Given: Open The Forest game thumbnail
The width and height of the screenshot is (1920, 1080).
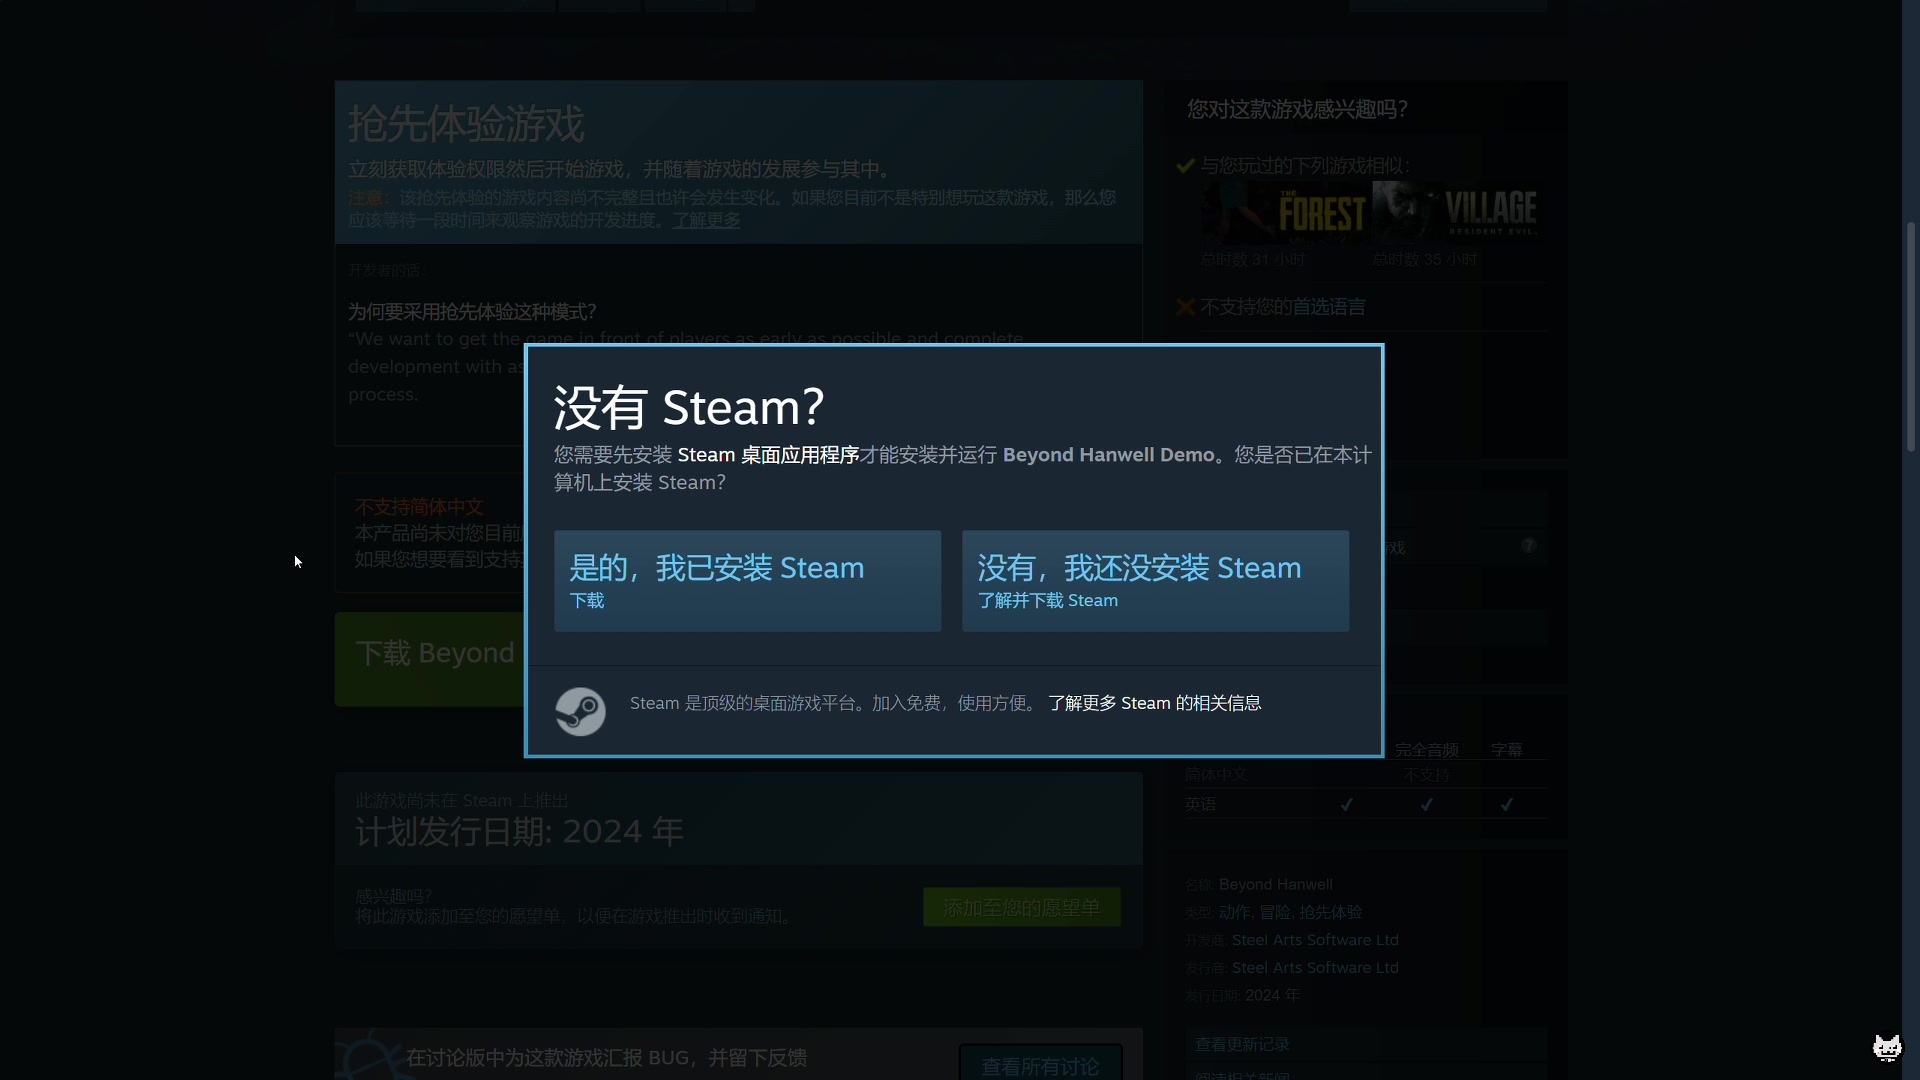Looking at the screenshot, I should pyautogui.click(x=1284, y=212).
